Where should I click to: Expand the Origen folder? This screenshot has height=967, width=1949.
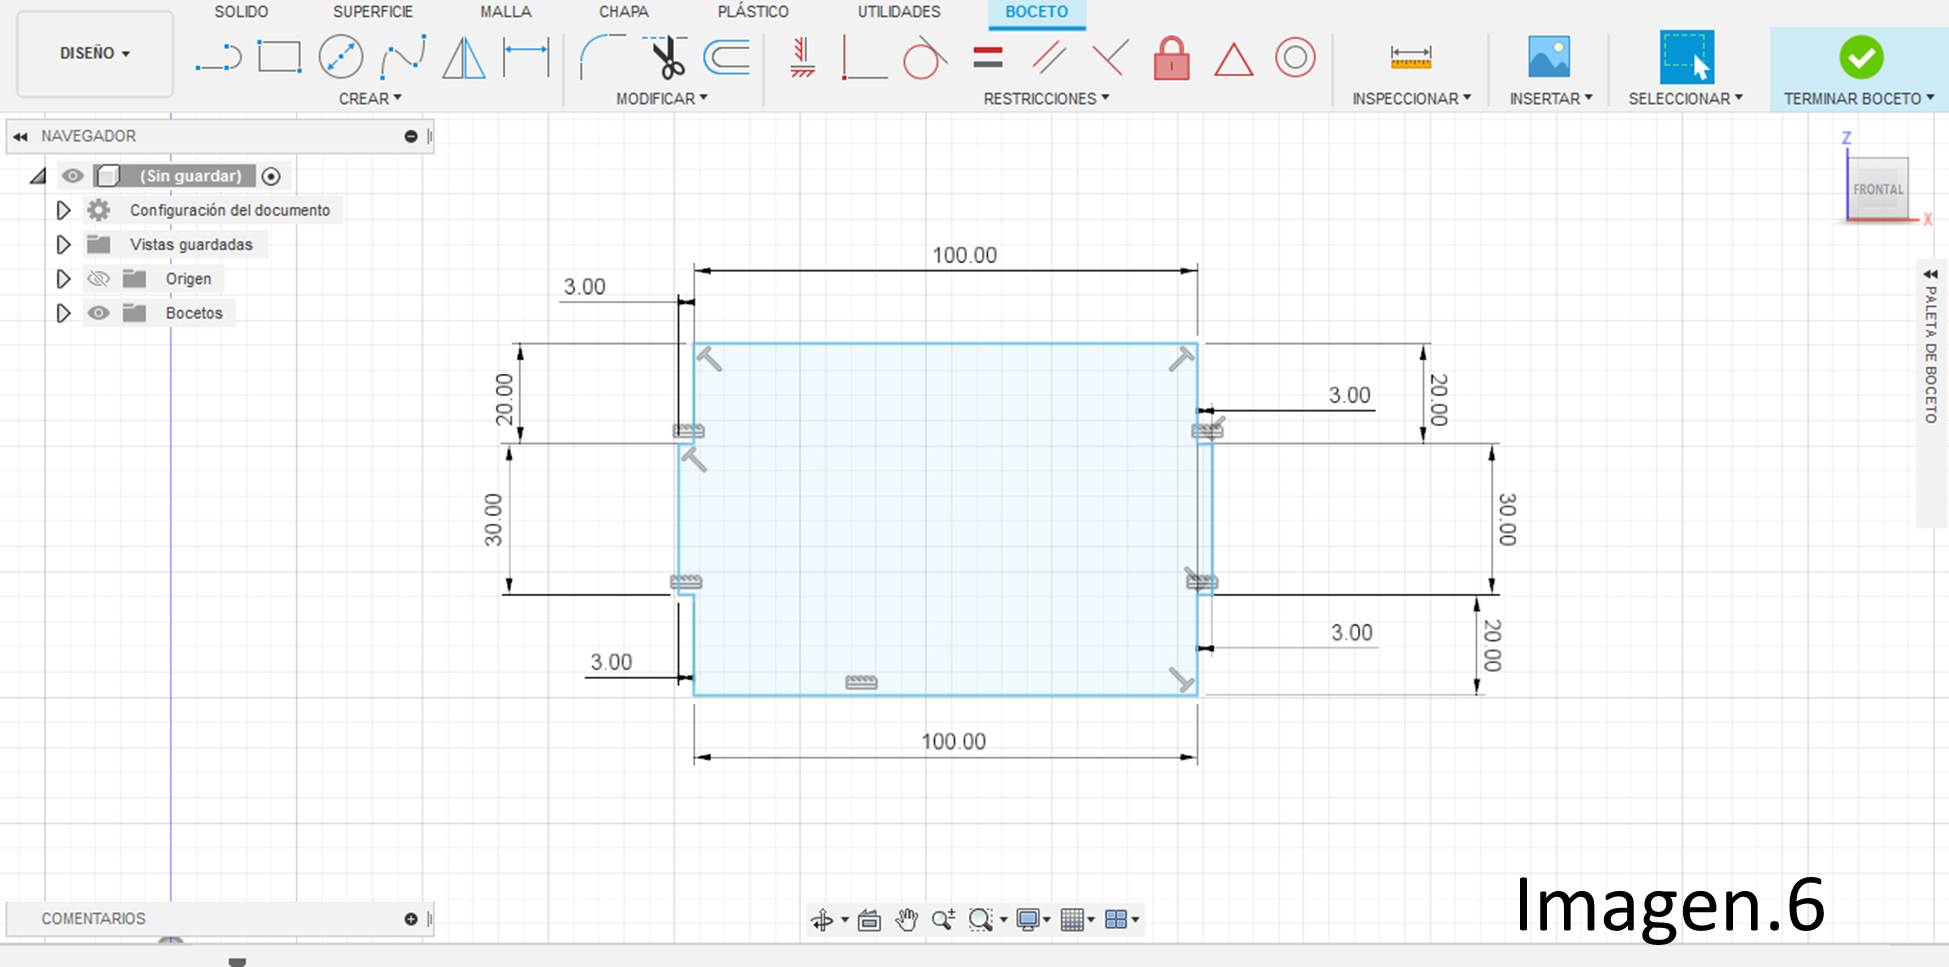(63, 279)
